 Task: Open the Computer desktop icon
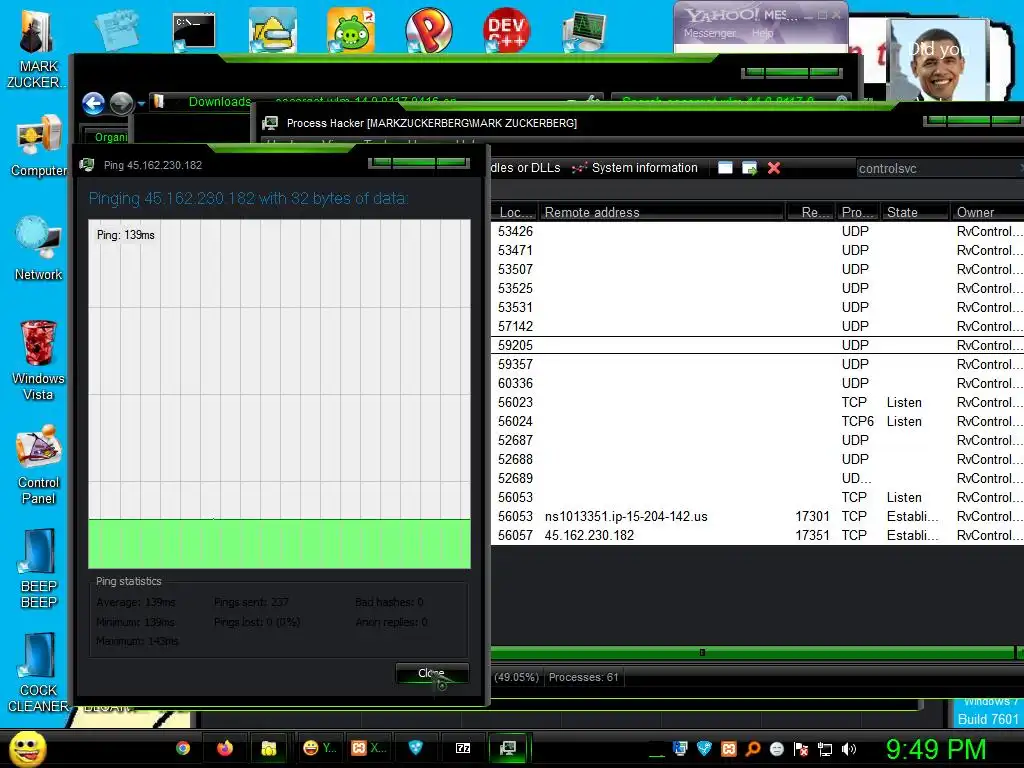point(39,145)
